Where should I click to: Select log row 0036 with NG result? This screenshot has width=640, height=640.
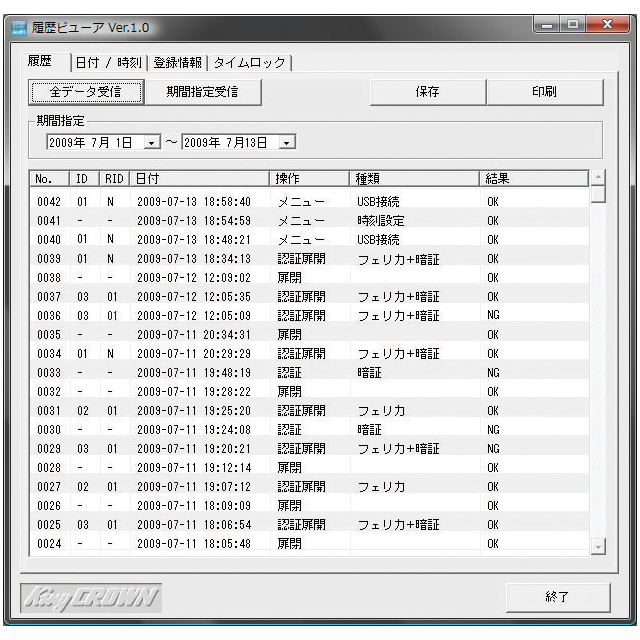(300, 315)
